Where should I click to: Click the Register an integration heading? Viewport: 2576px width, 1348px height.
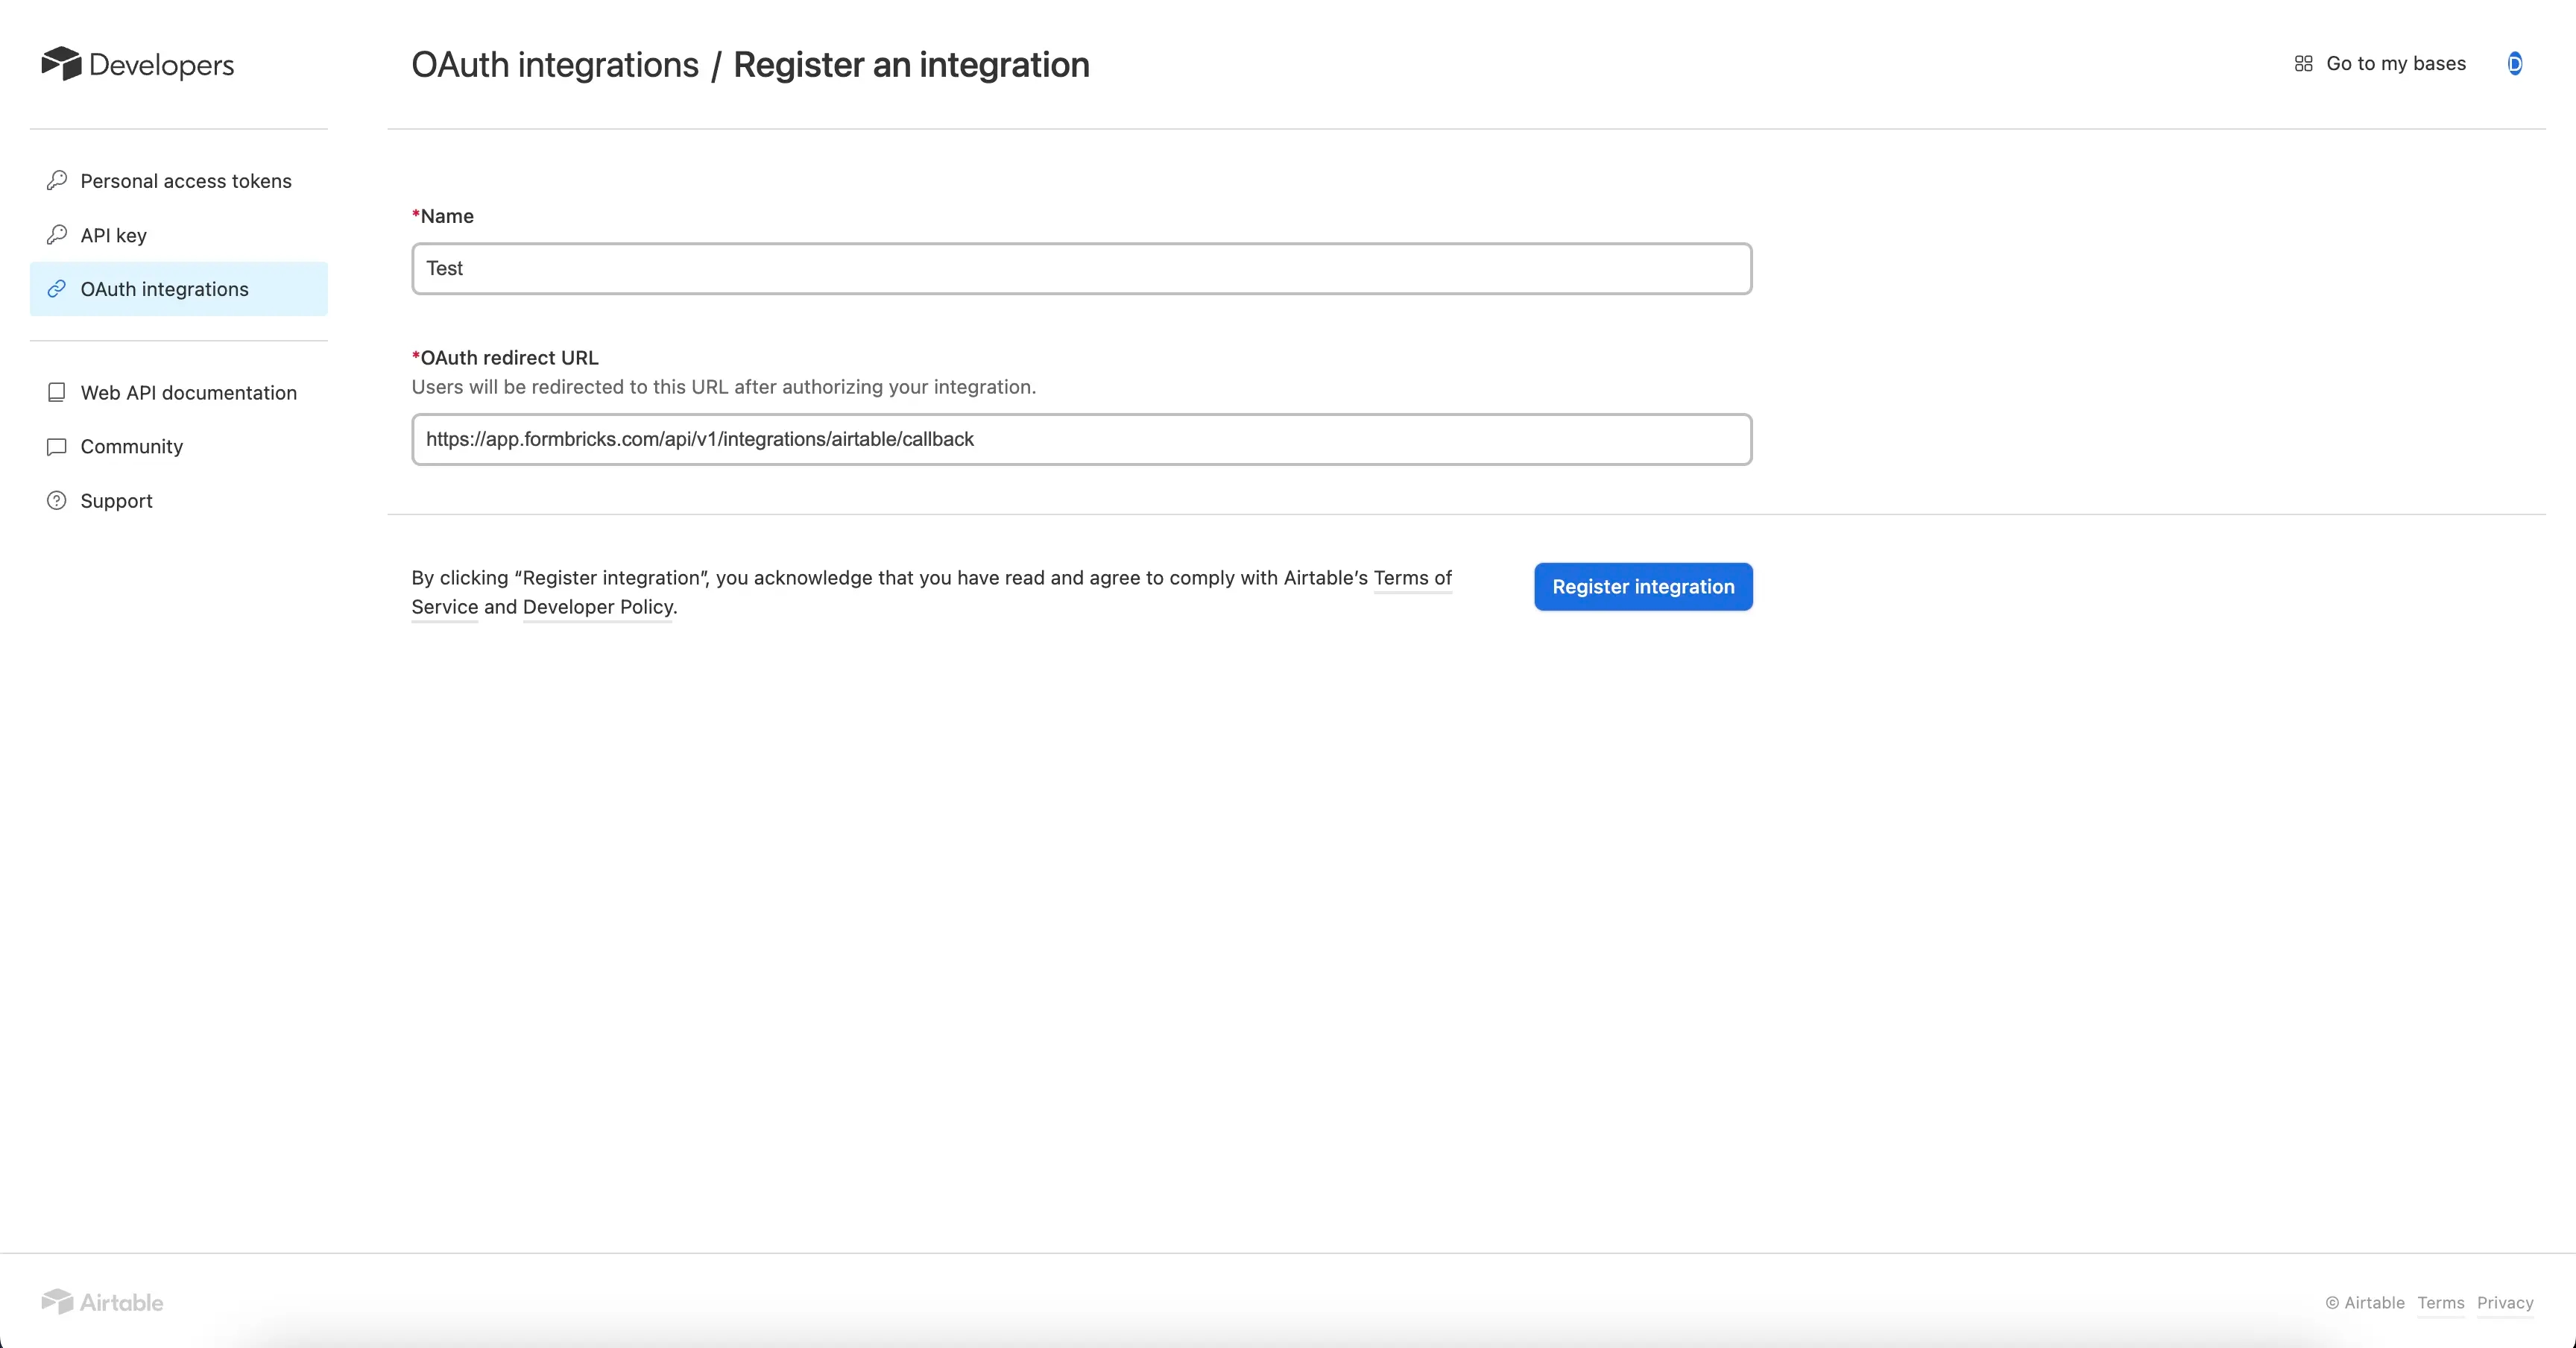(911, 65)
